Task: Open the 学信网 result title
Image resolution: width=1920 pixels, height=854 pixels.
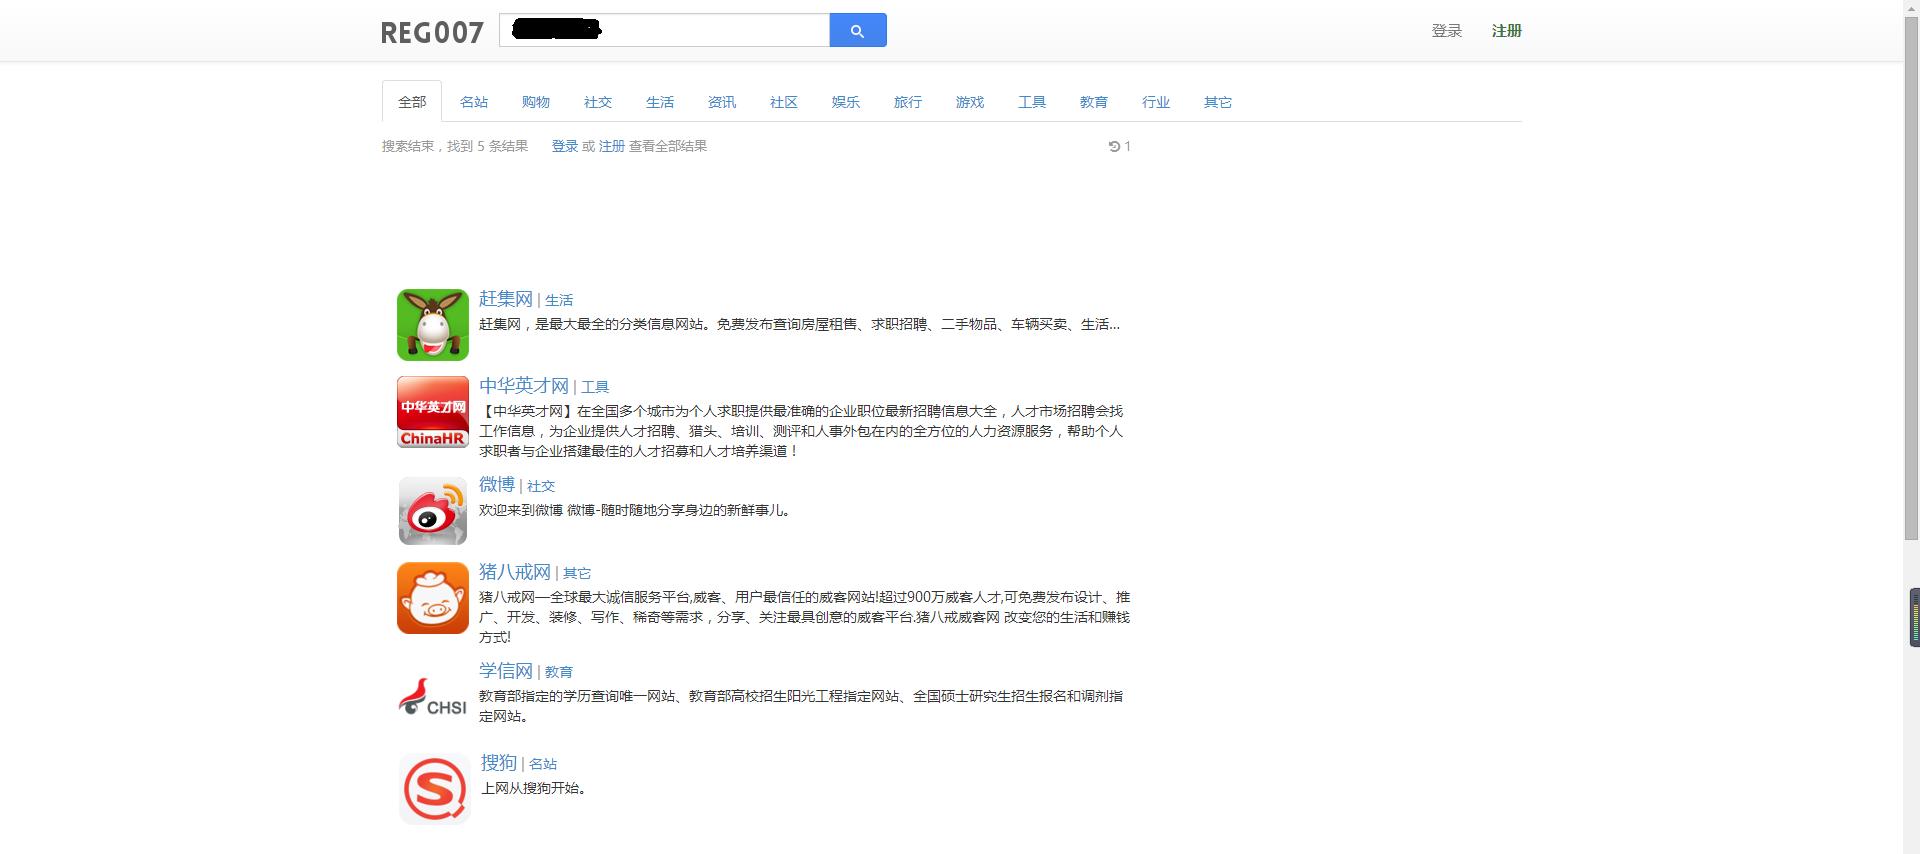Action: [506, 670]
